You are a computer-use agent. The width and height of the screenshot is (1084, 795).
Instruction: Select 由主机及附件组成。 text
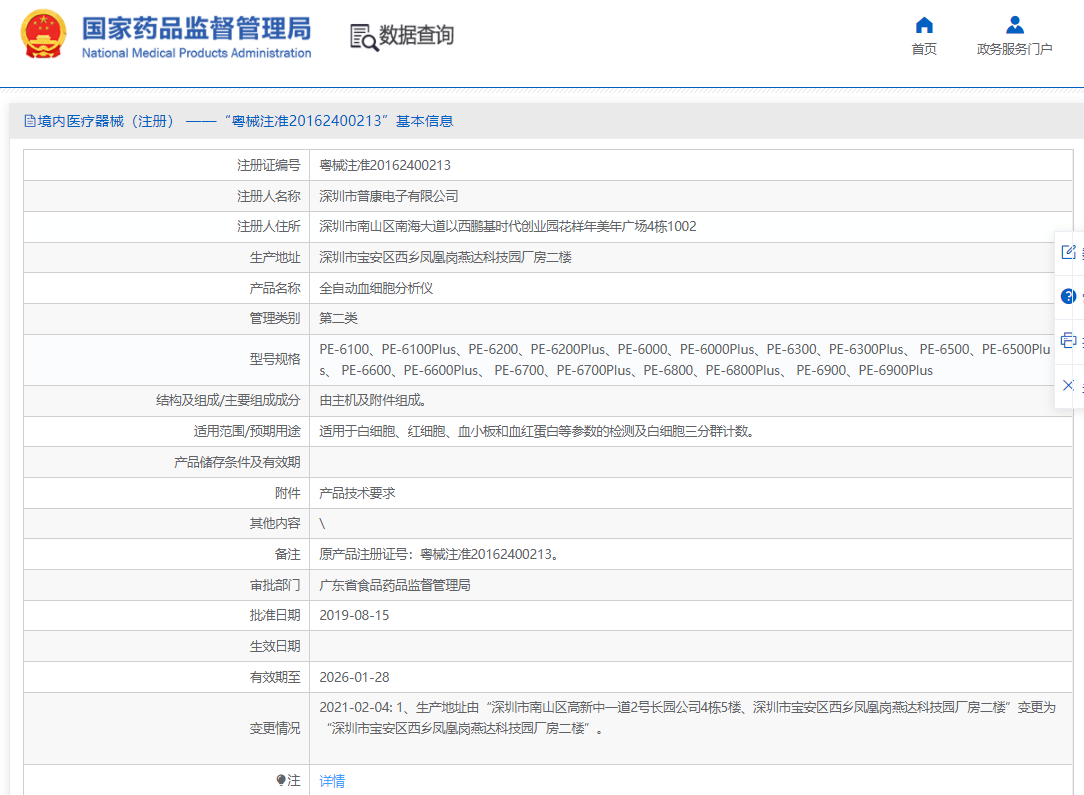coord(373,400)
